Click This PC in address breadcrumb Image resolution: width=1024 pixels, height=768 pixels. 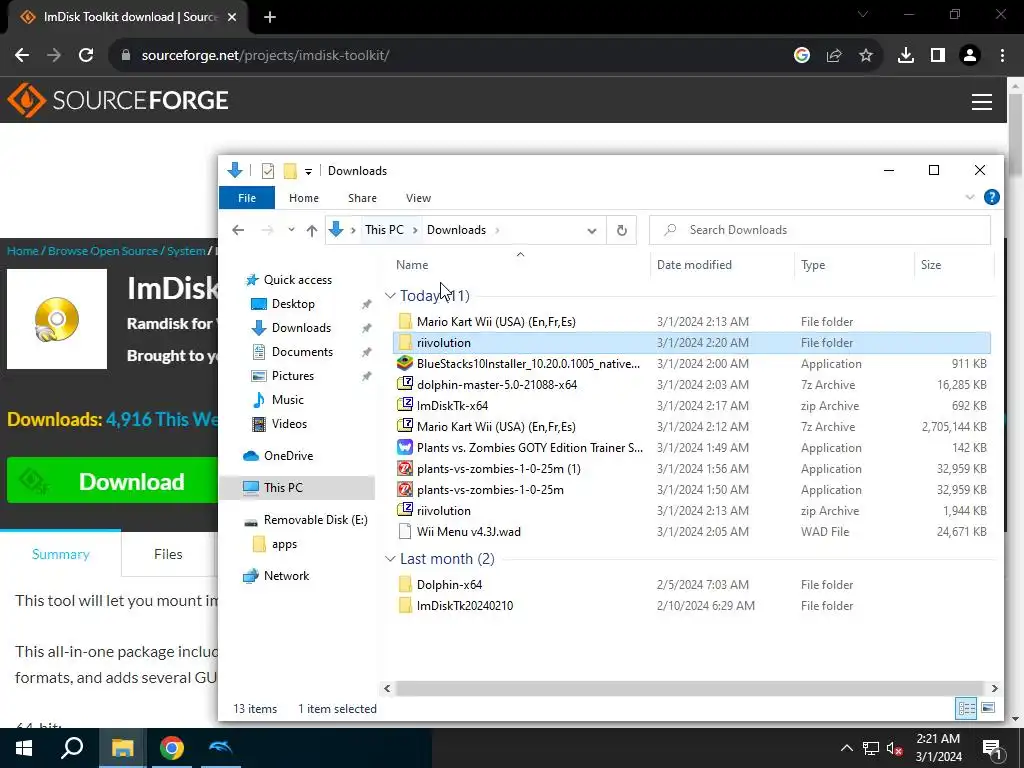tap(384, 230)
